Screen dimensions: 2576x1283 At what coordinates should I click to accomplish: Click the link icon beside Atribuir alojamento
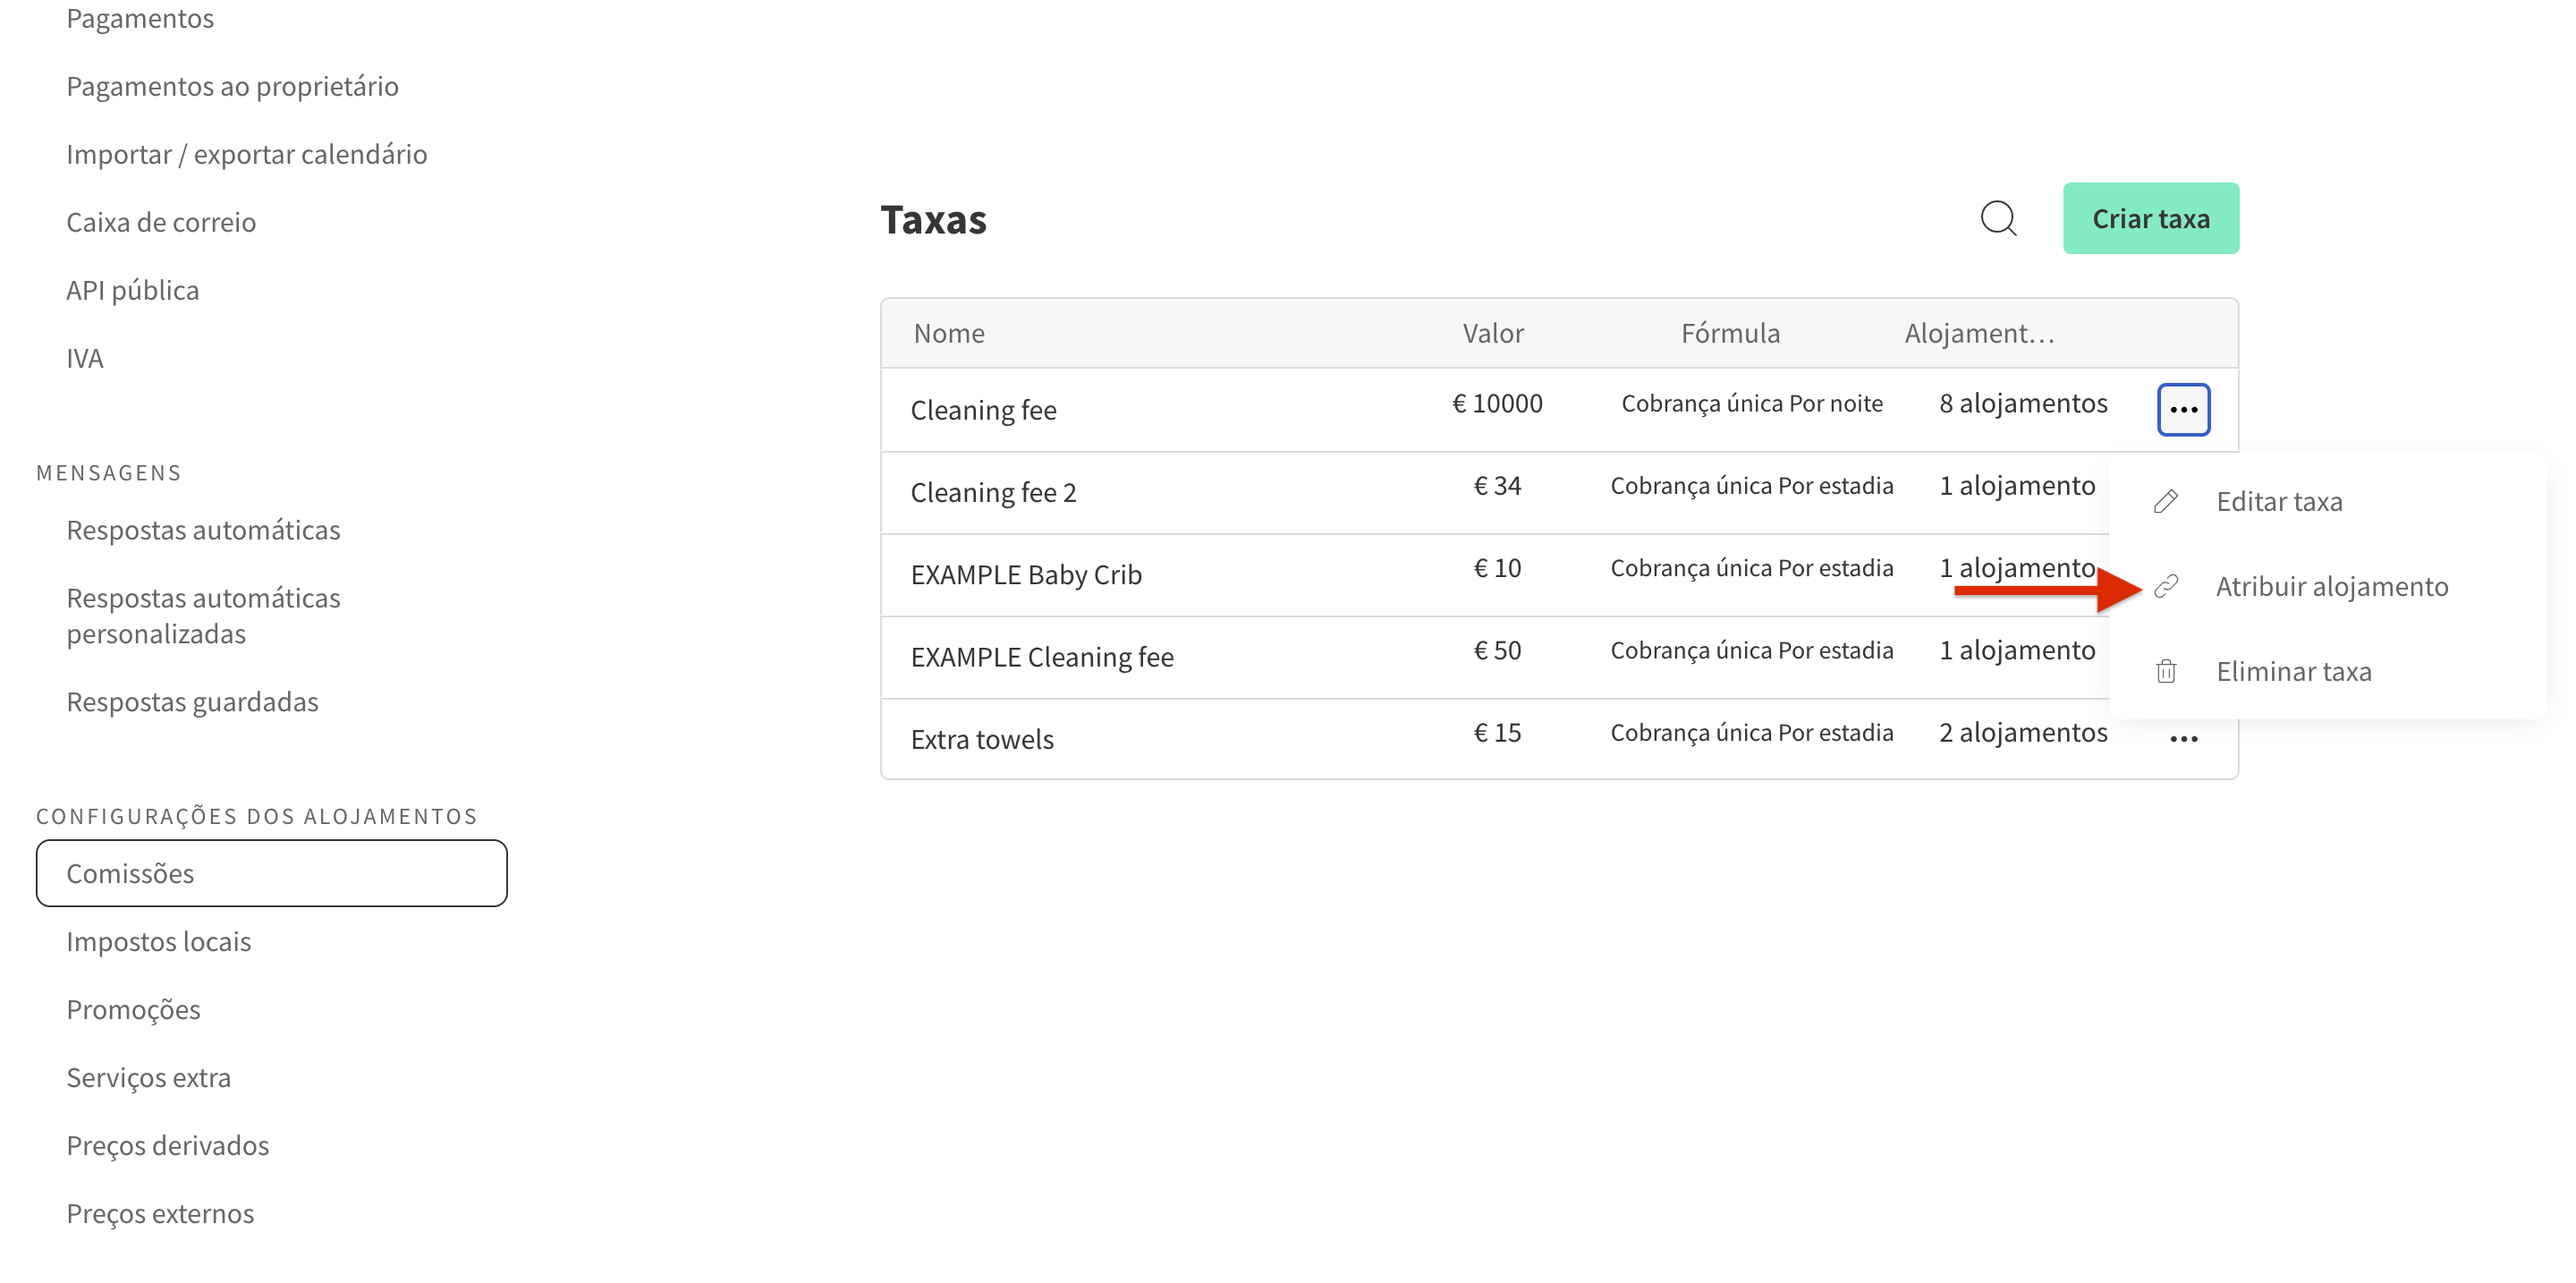(x=2166, y=586)
